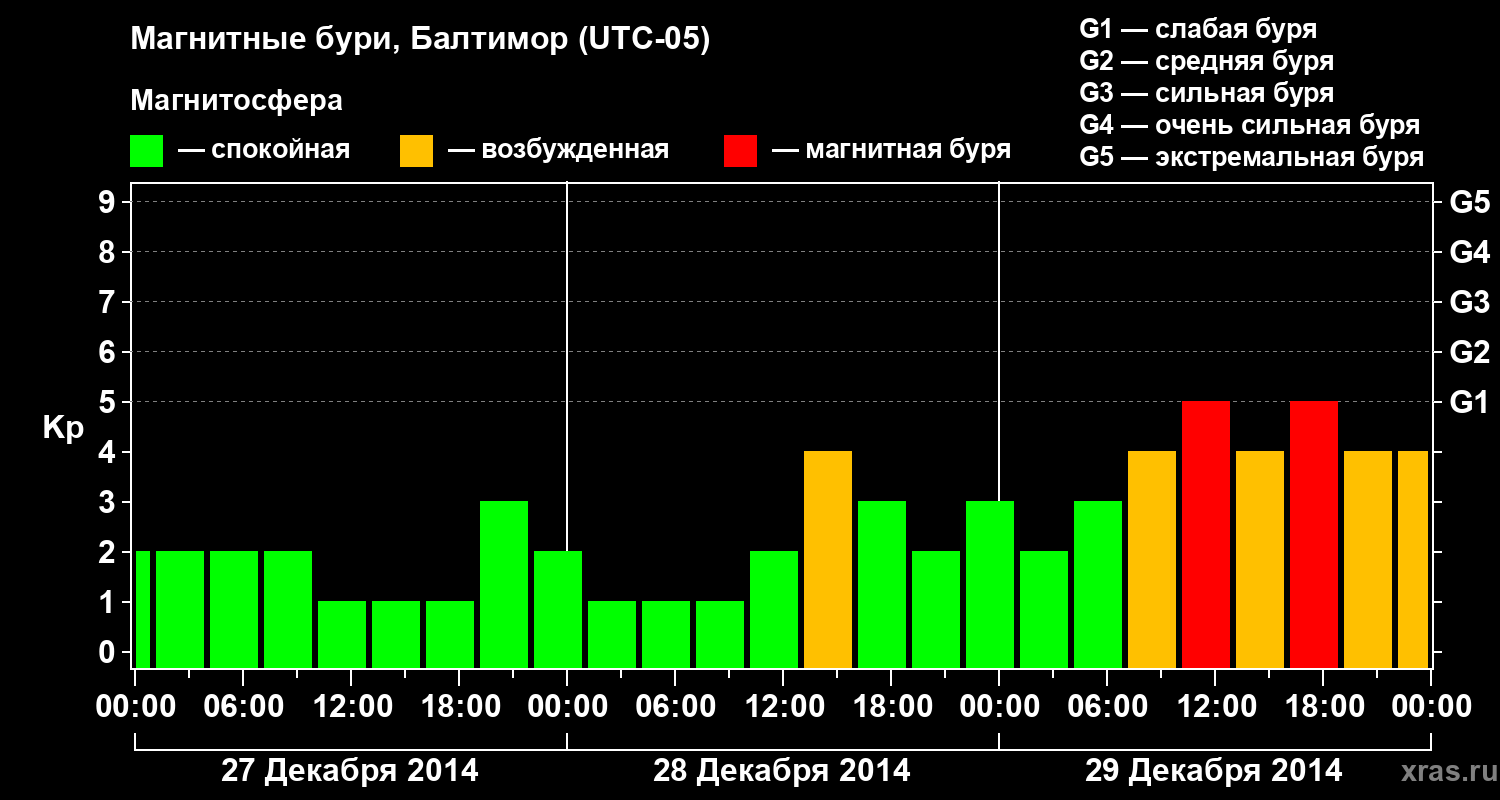
Task: Click the only orange bar on 28 Декабря
Action: 828,559
